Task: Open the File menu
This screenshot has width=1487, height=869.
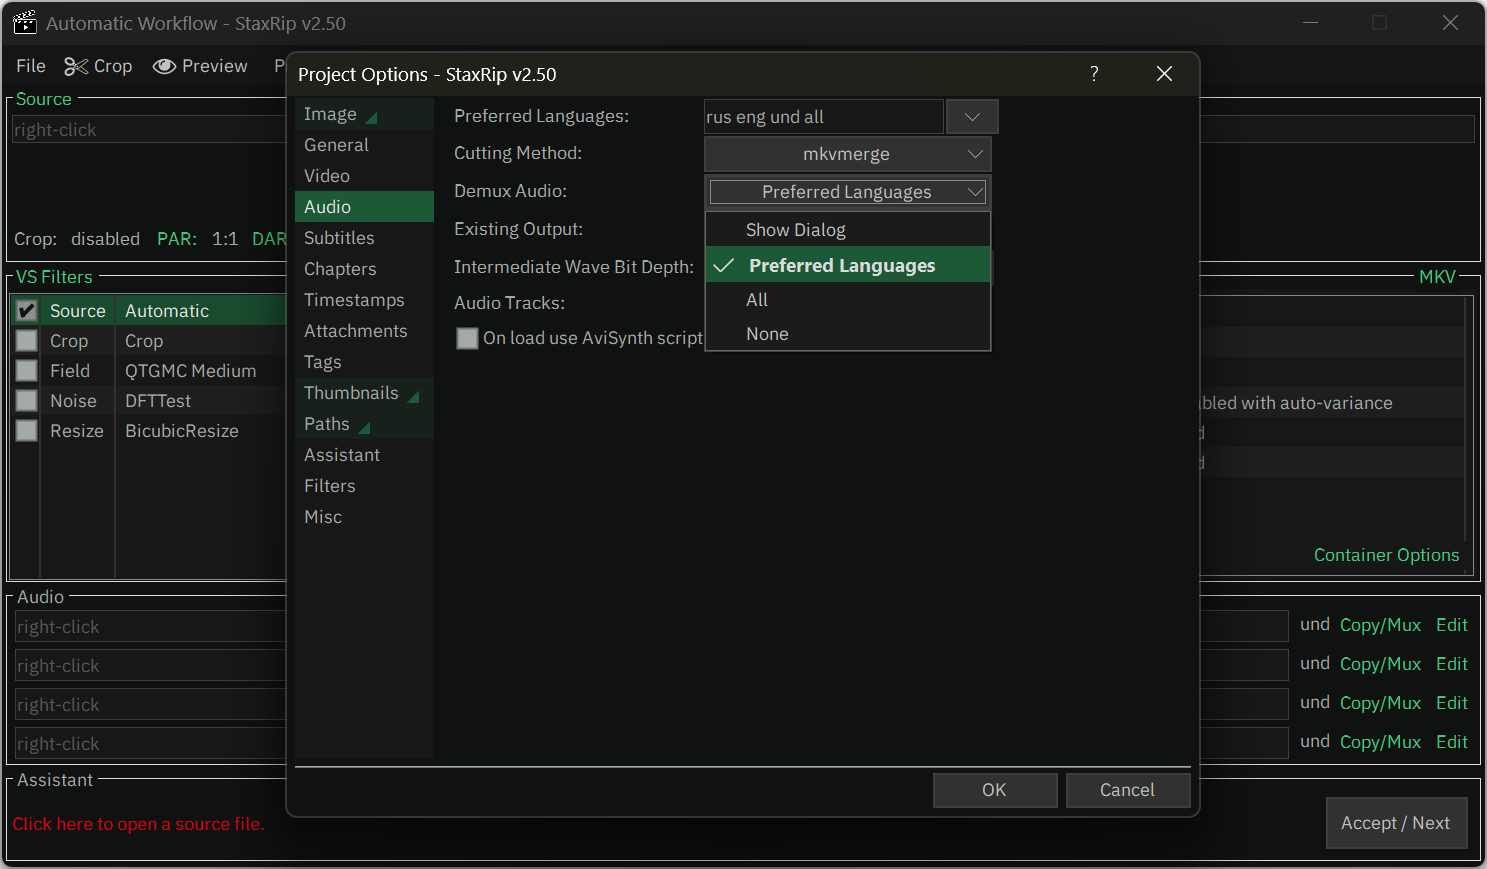Action: [x=31, y=66]
